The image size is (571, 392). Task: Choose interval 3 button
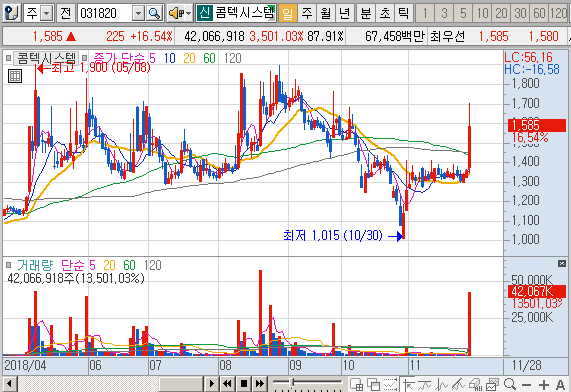444,14
